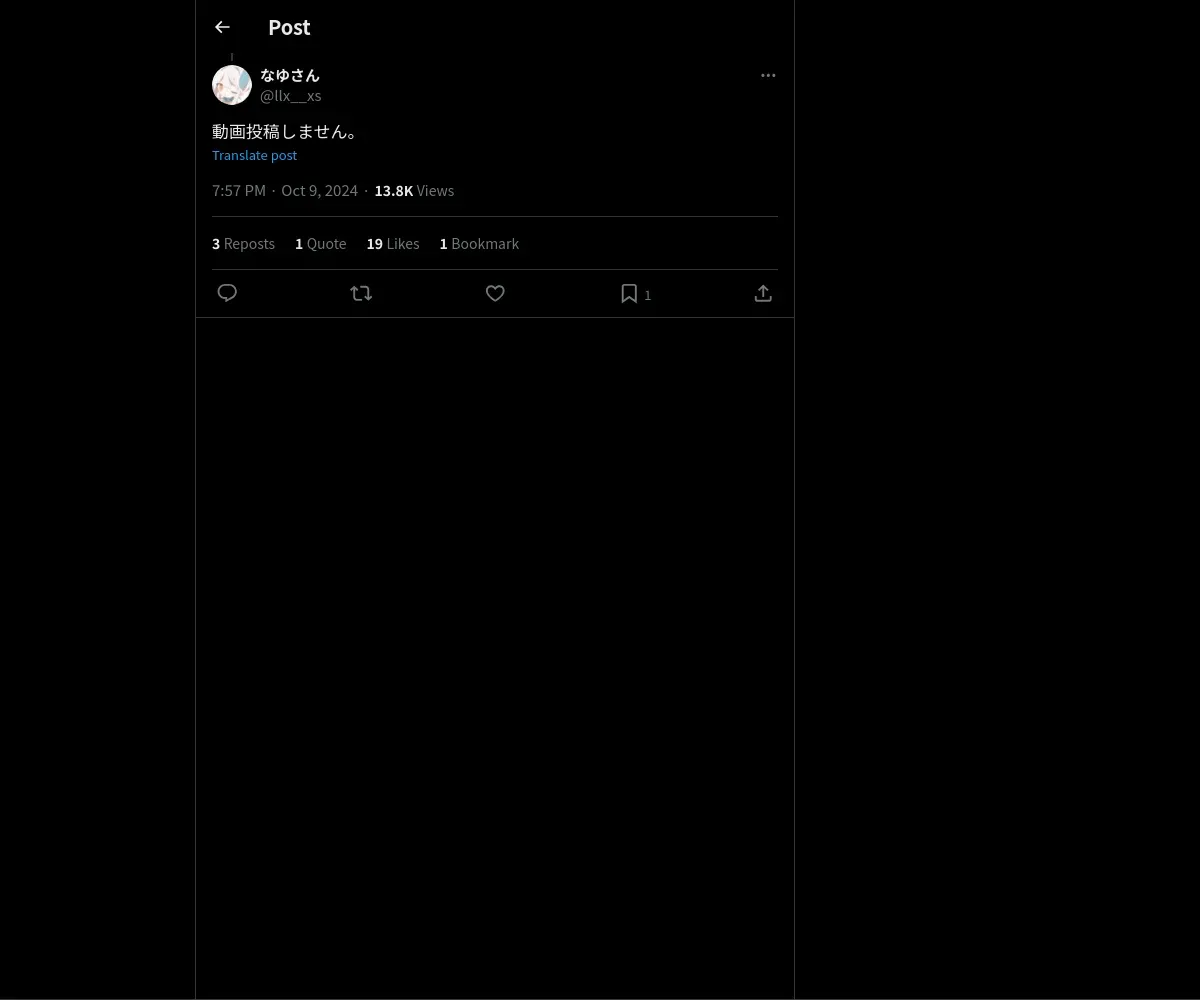Click the 7:57 PM timestamp
Screen dimensions: 1200x1000
click(239, 190)
